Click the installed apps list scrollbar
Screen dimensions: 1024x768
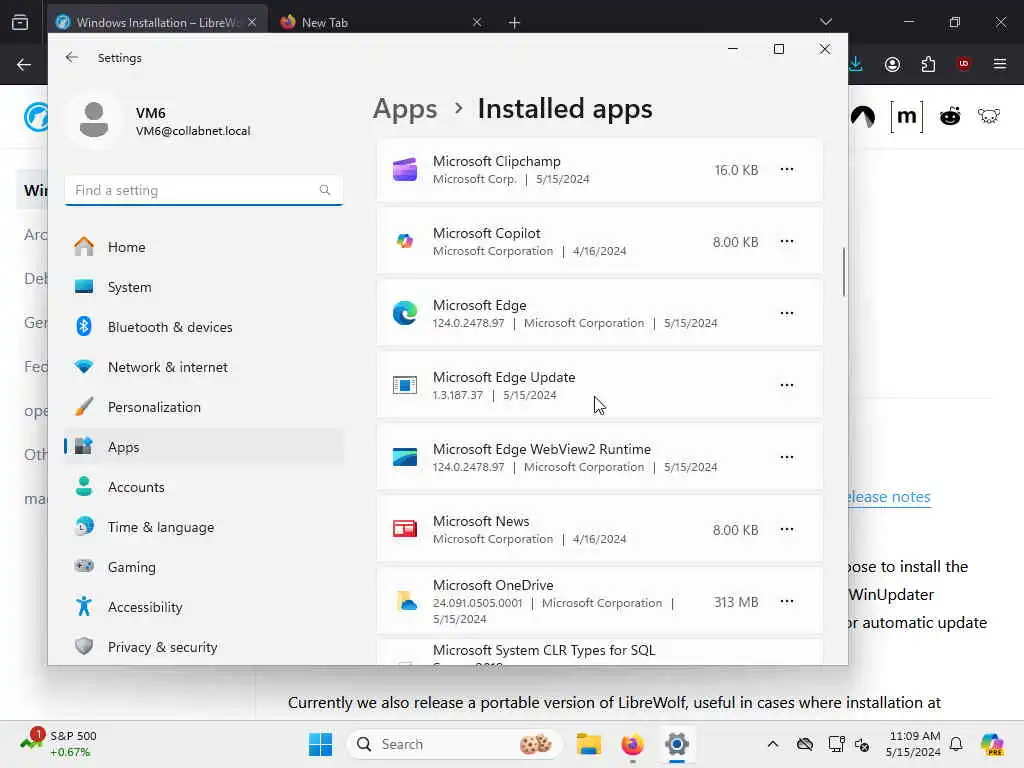pyautogui.click(x=844, y=272)
